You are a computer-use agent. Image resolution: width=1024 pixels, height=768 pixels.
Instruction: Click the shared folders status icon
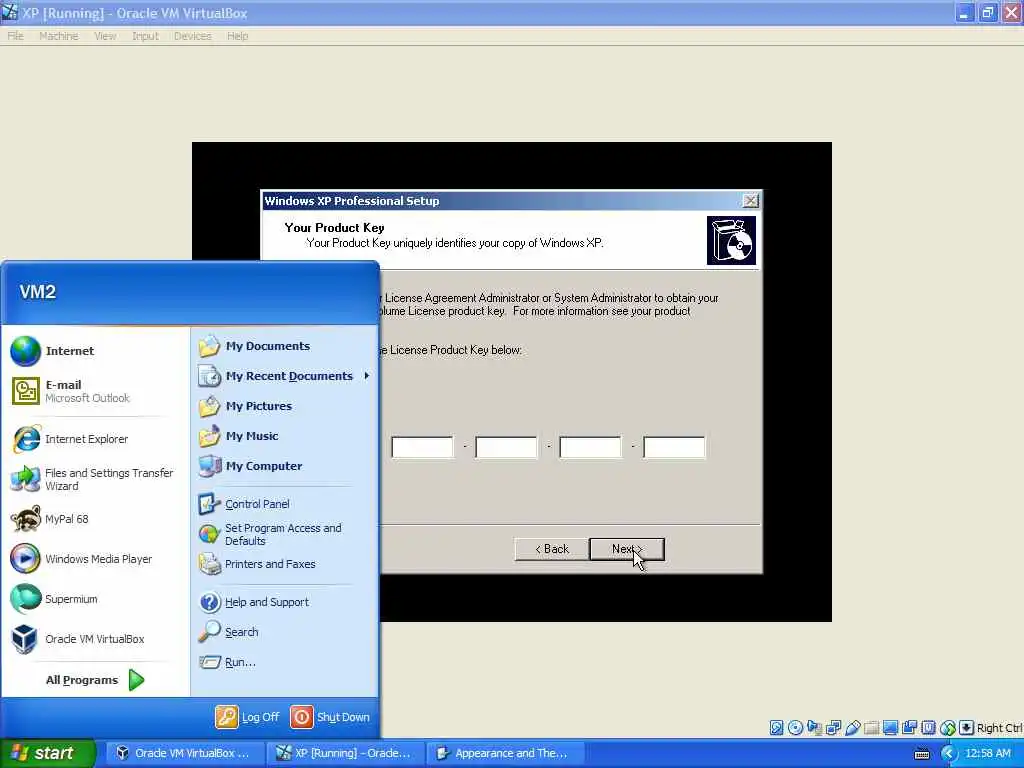[x=871, y=728]
